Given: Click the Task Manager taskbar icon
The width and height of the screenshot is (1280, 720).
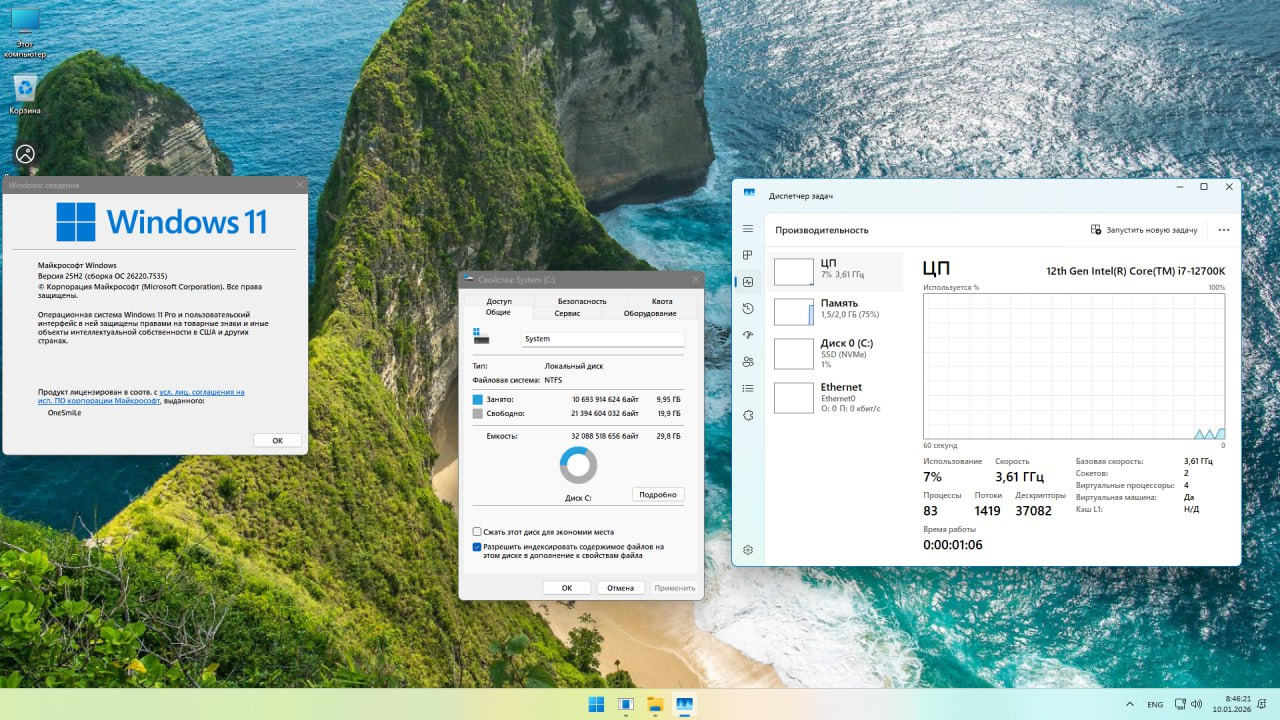Looking at the screenshot, I should pos(684,704).
